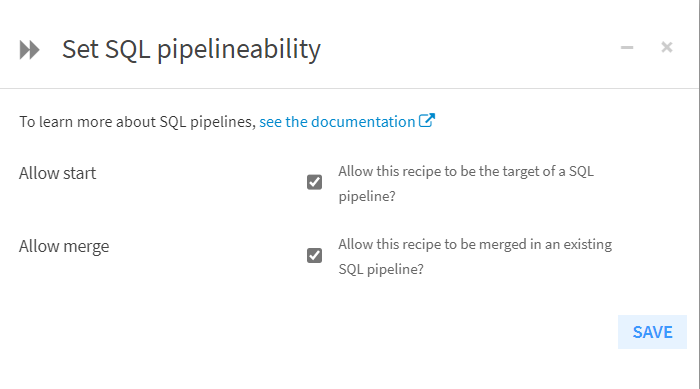Viewport: 700px width, 389px height.
Task: Uncheck the Allow merge checkbox
Action: [x=314, y=255]
